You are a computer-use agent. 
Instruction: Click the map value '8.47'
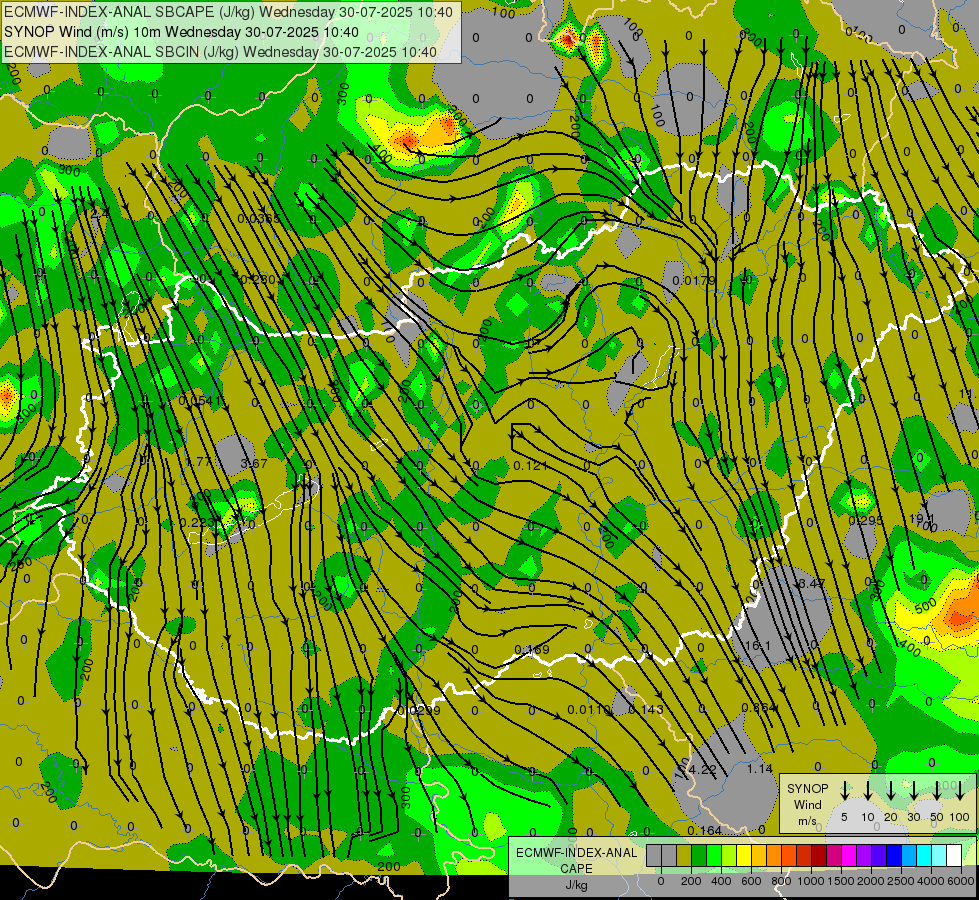coord(812,583)
